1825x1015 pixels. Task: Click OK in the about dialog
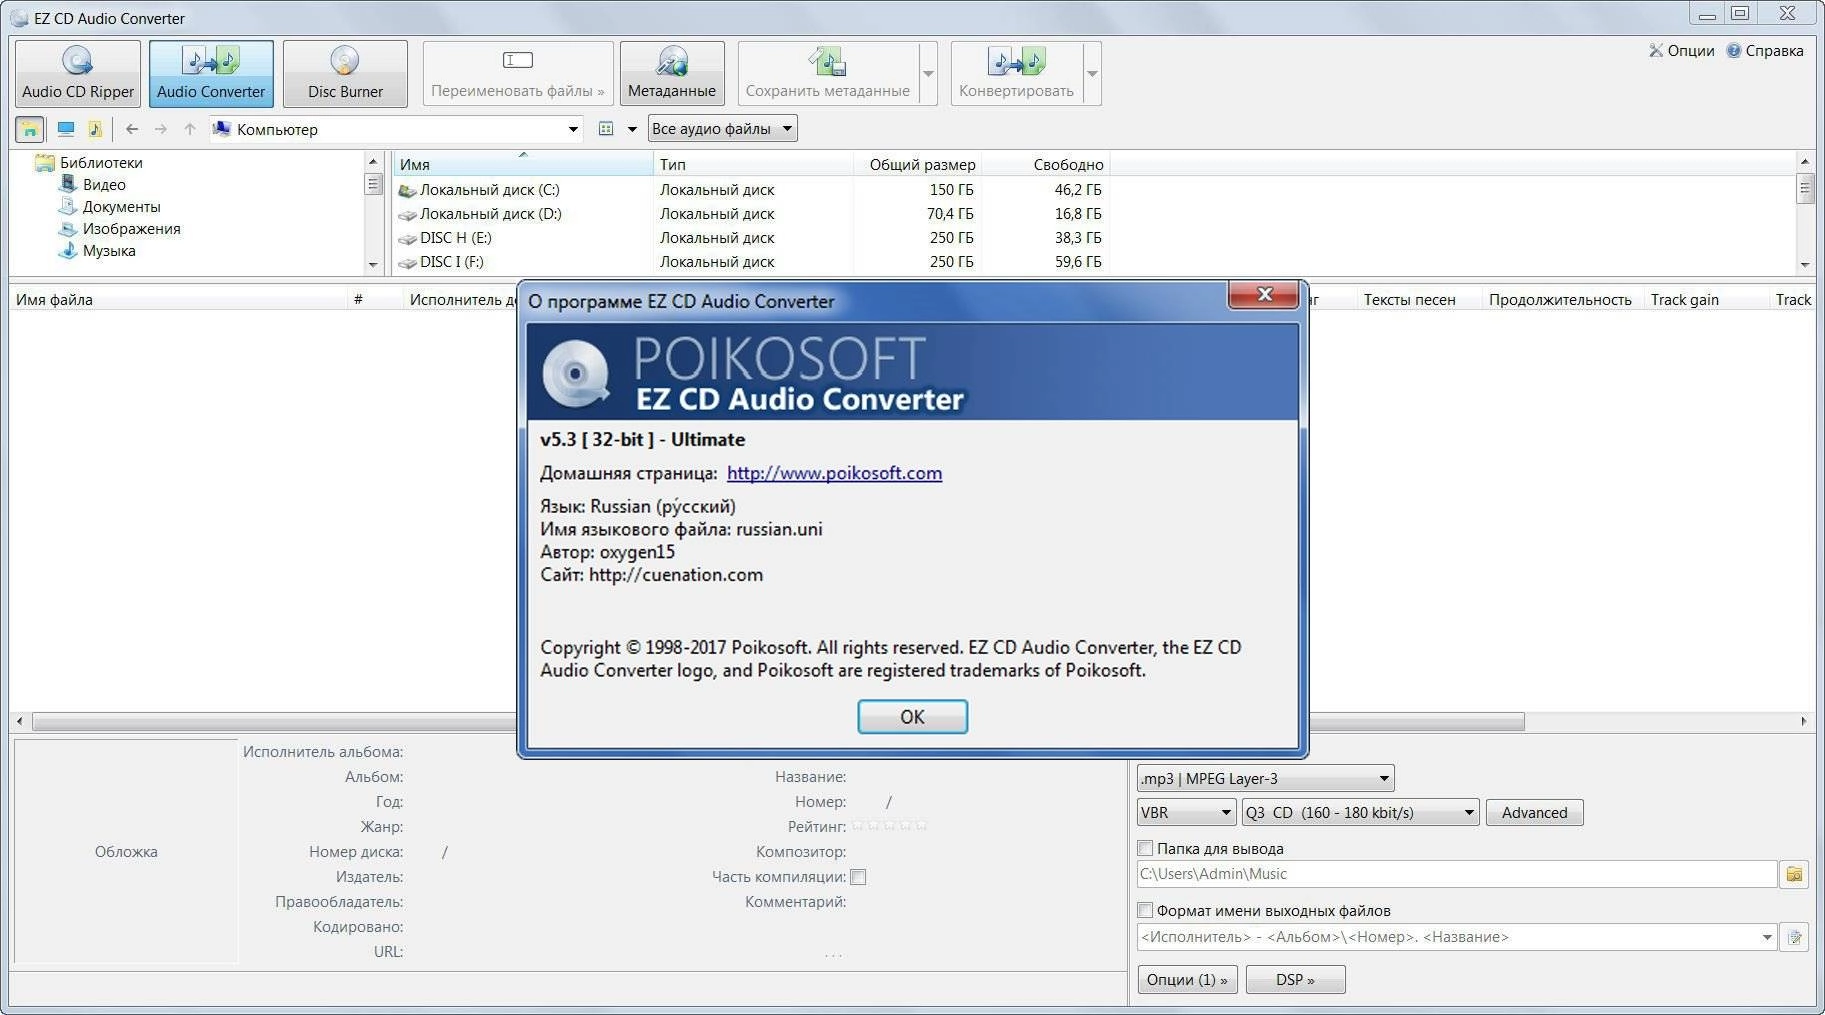point(912,717)
